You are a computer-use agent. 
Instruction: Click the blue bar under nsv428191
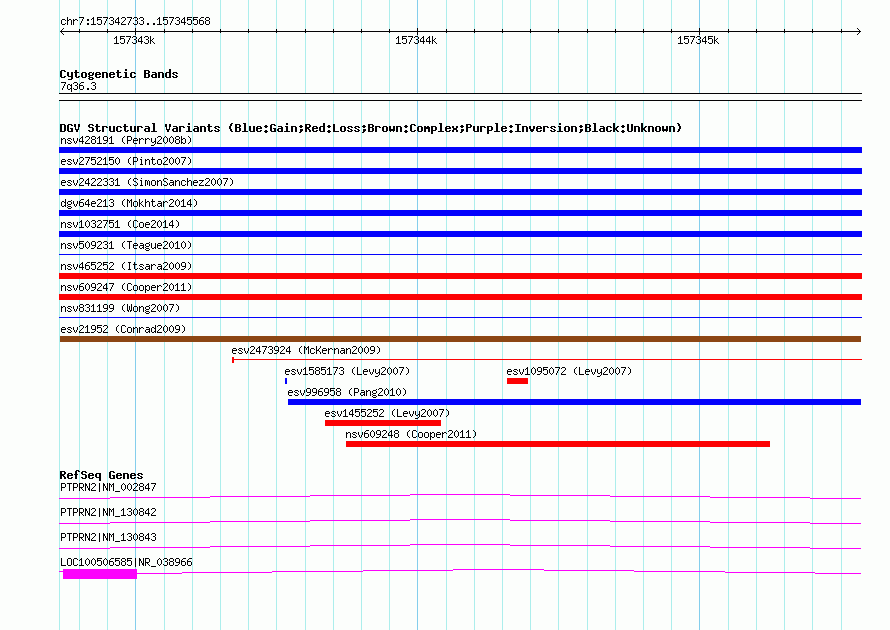click(460, 150)
